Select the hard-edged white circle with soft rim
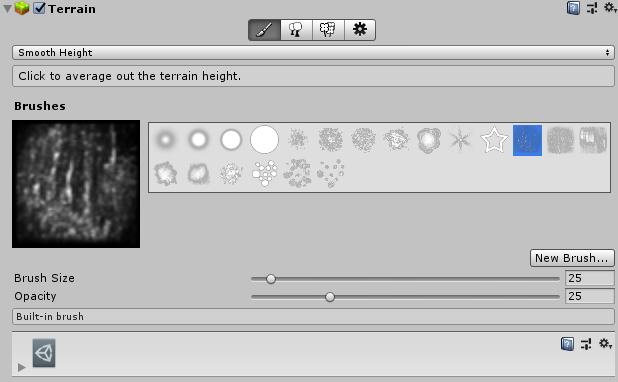The width and height of the screenshot is (618, 382). [x=231, y=140]
